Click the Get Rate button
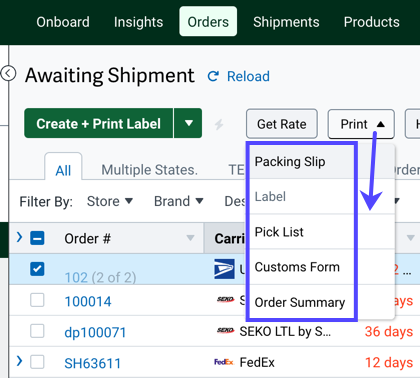The height and width of the screenshot is (378, 420). (282, 124)
